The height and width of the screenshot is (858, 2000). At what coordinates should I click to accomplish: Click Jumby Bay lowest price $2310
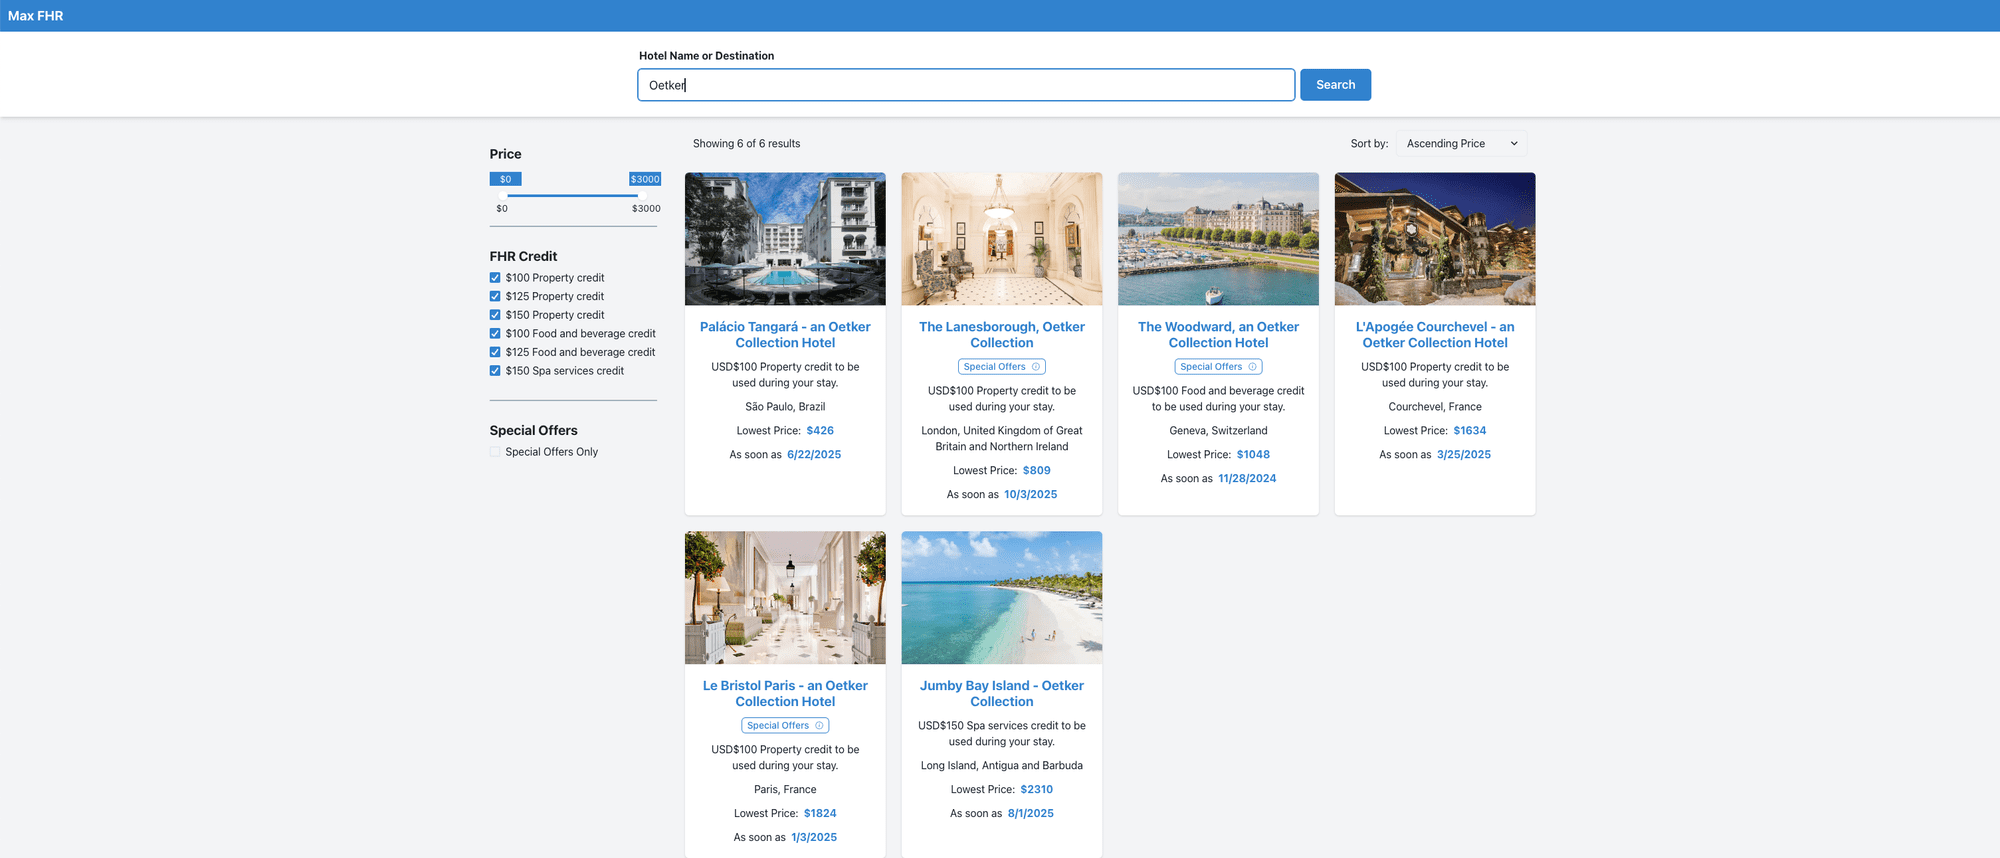click(1037, 790)
